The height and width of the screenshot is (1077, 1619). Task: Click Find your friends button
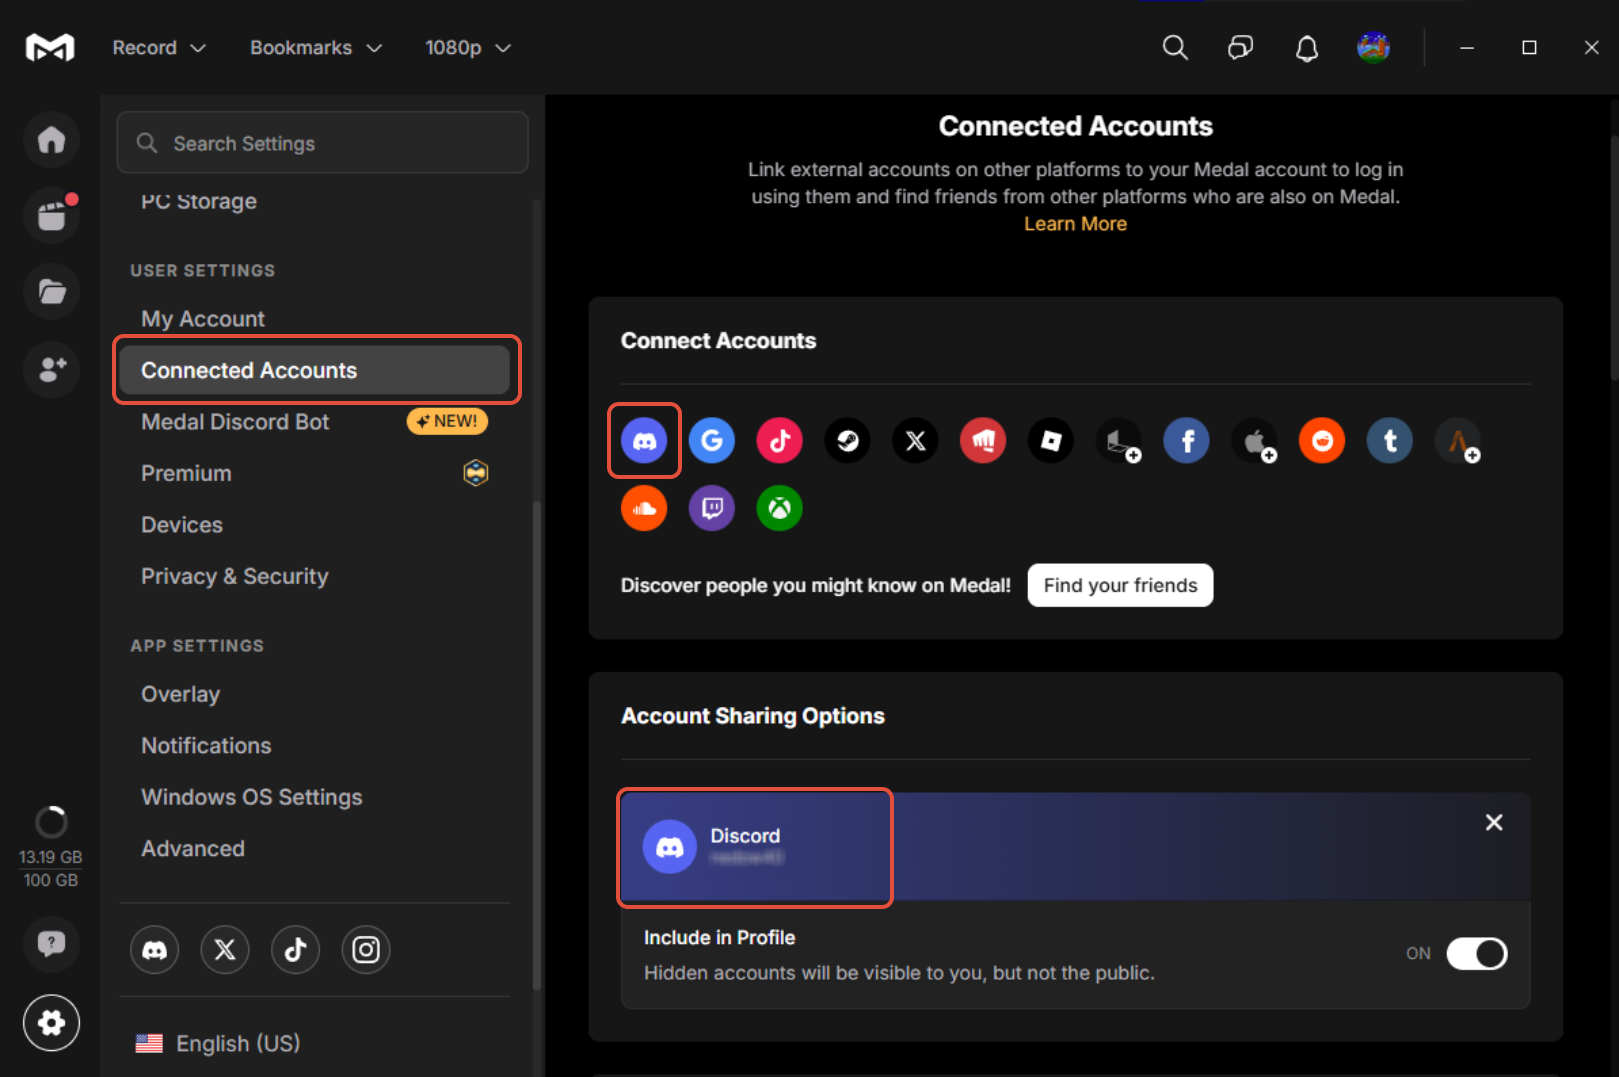tap(1120, 585)
